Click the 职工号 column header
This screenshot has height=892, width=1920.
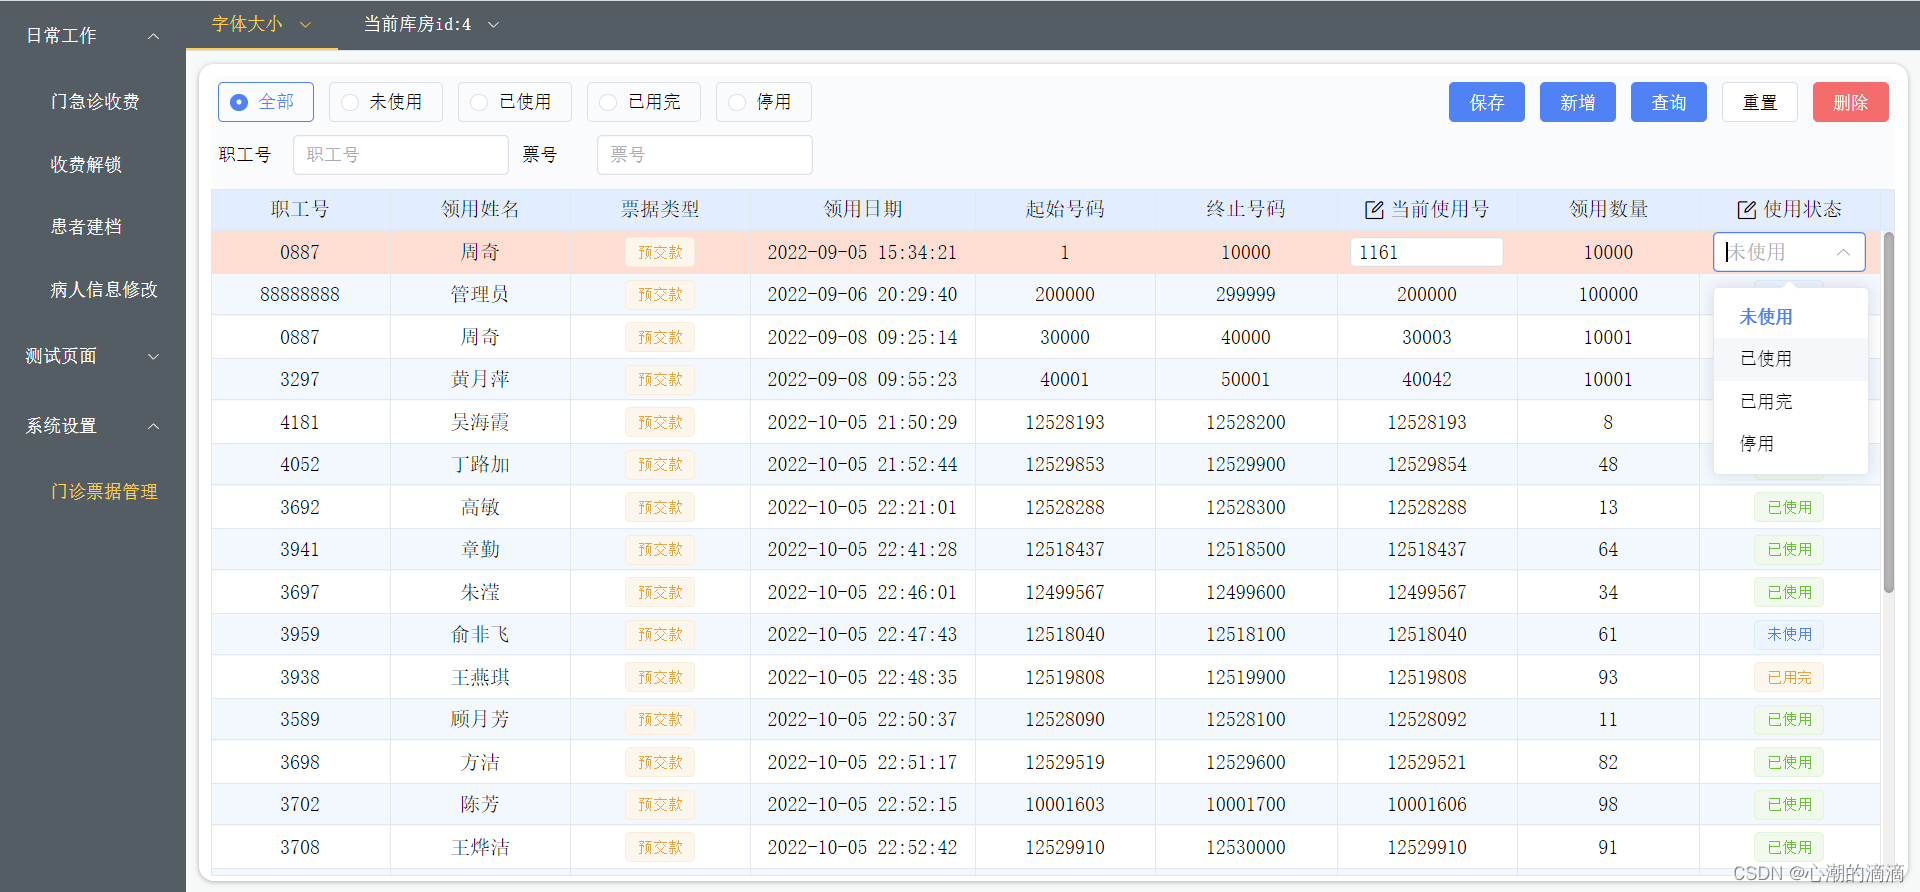(300, 210)
